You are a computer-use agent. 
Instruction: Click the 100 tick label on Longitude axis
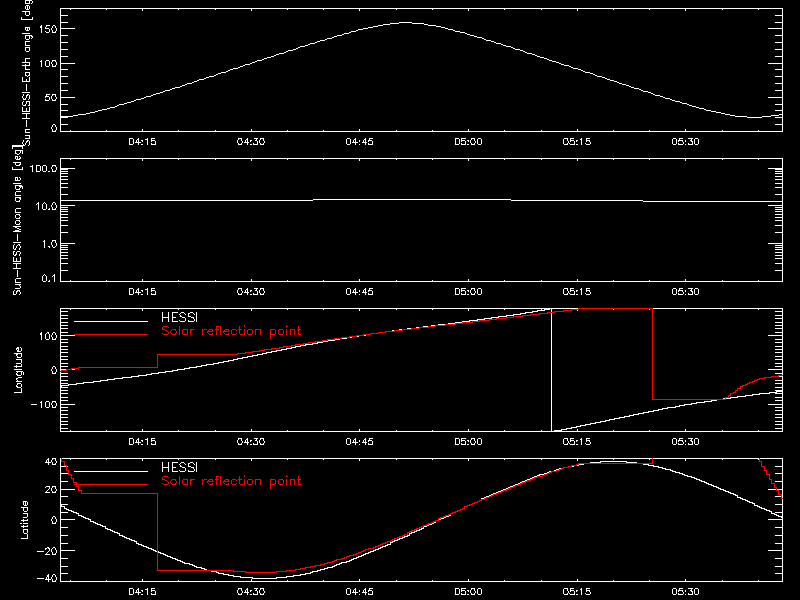tap(48, 336)
